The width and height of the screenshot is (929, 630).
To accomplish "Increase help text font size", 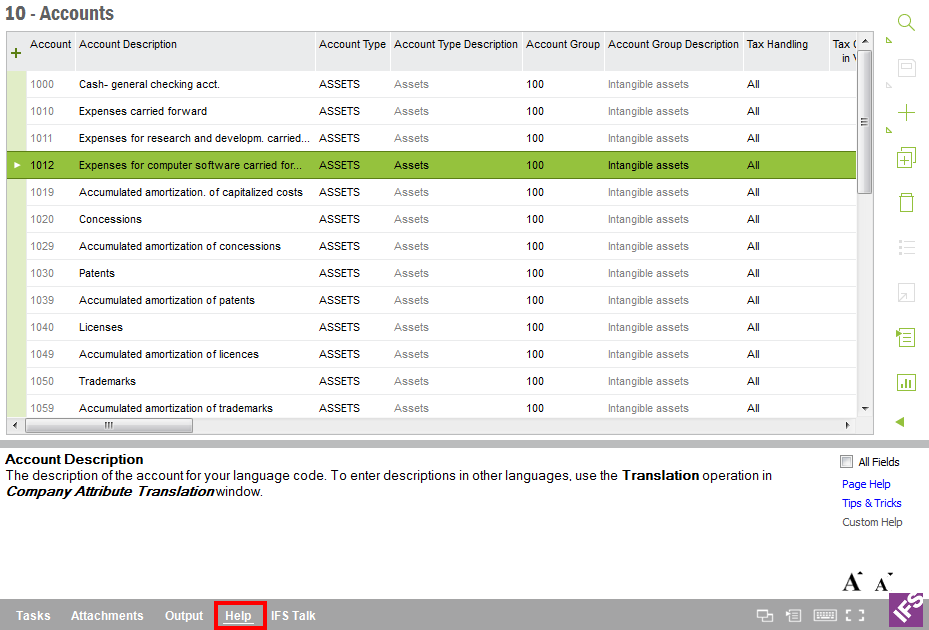I will (852, 581).
